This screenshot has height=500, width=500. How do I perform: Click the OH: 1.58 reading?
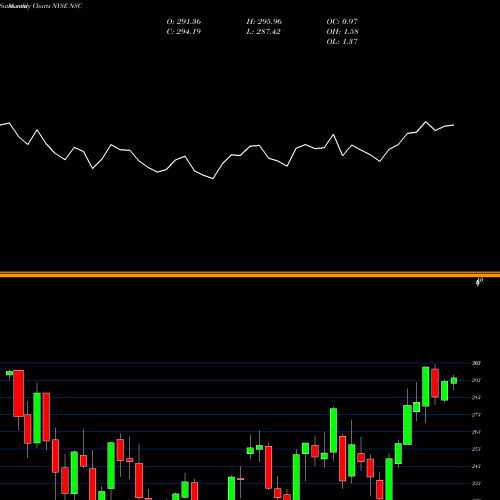coord(342,32)
